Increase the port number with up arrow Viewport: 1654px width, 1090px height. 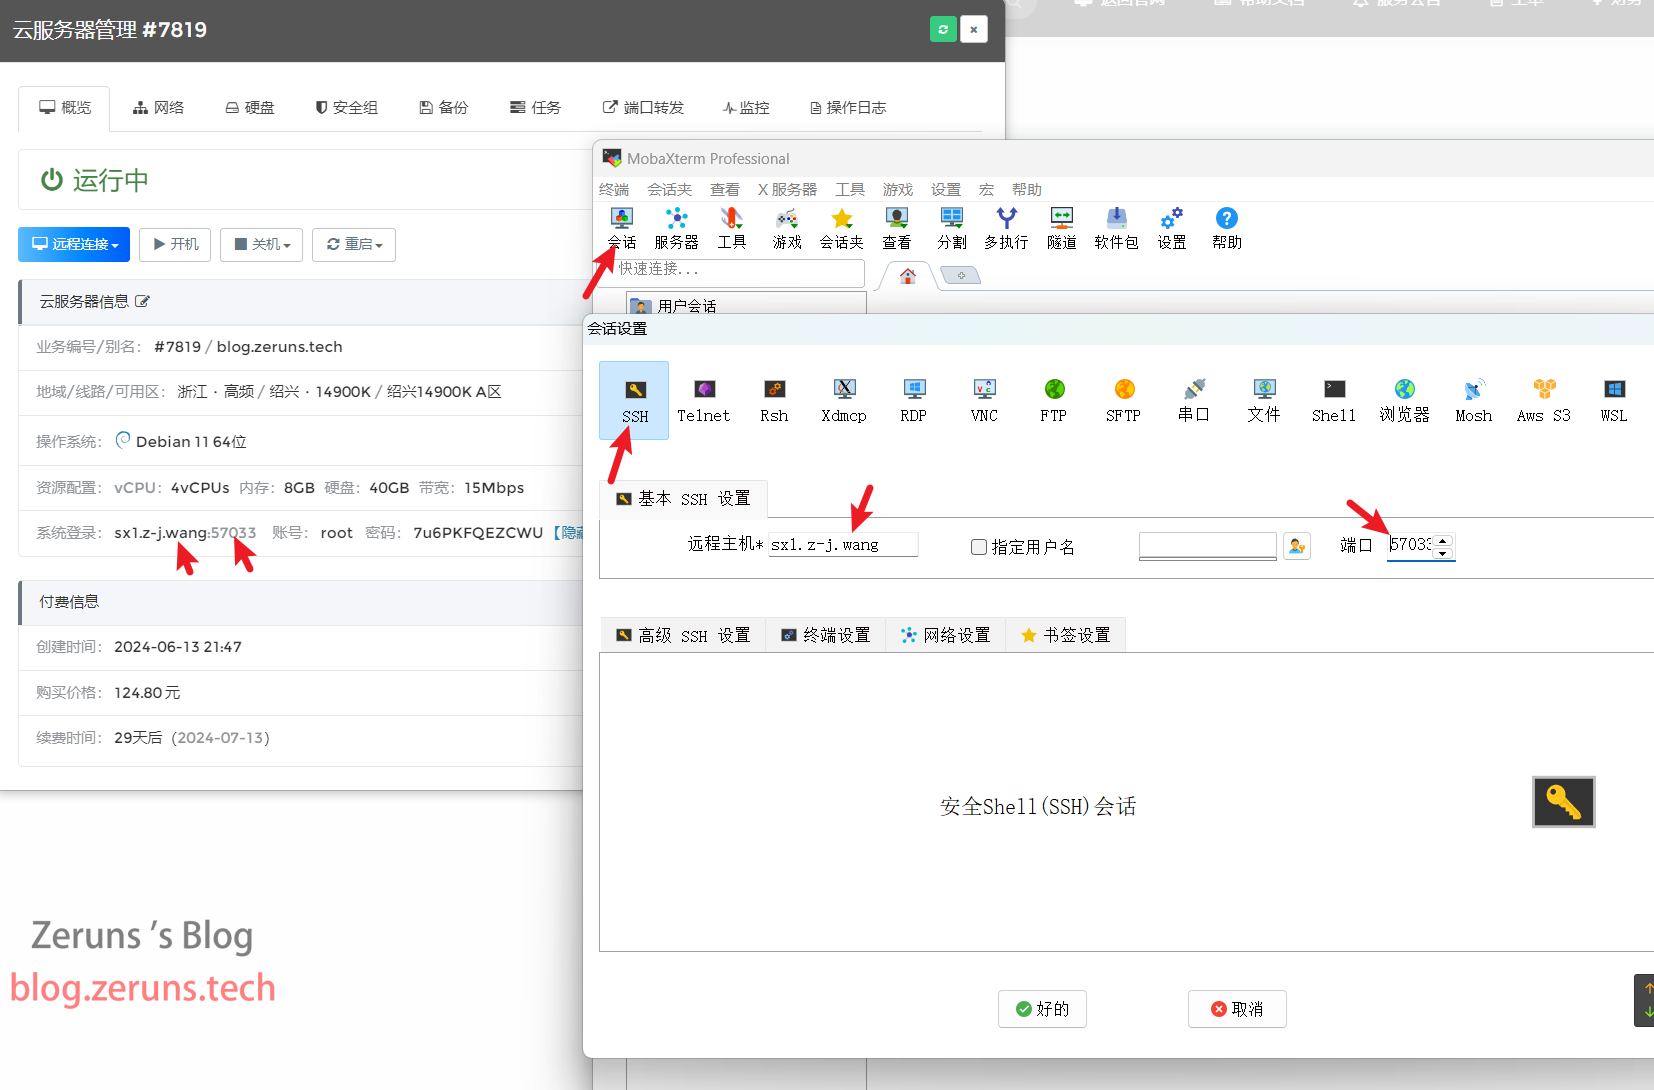click(1442, 540)
